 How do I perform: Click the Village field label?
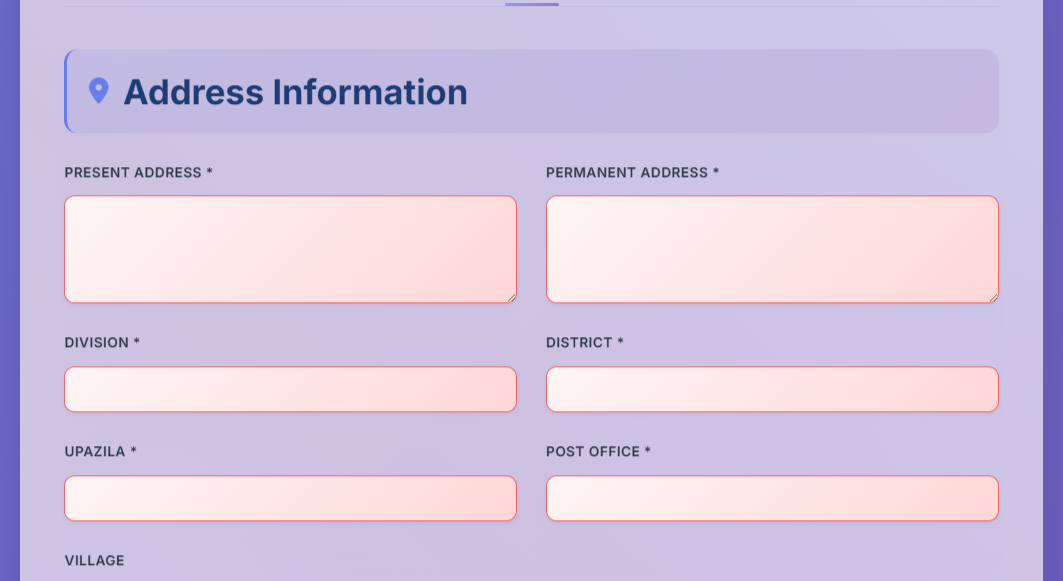click(94, 561)
